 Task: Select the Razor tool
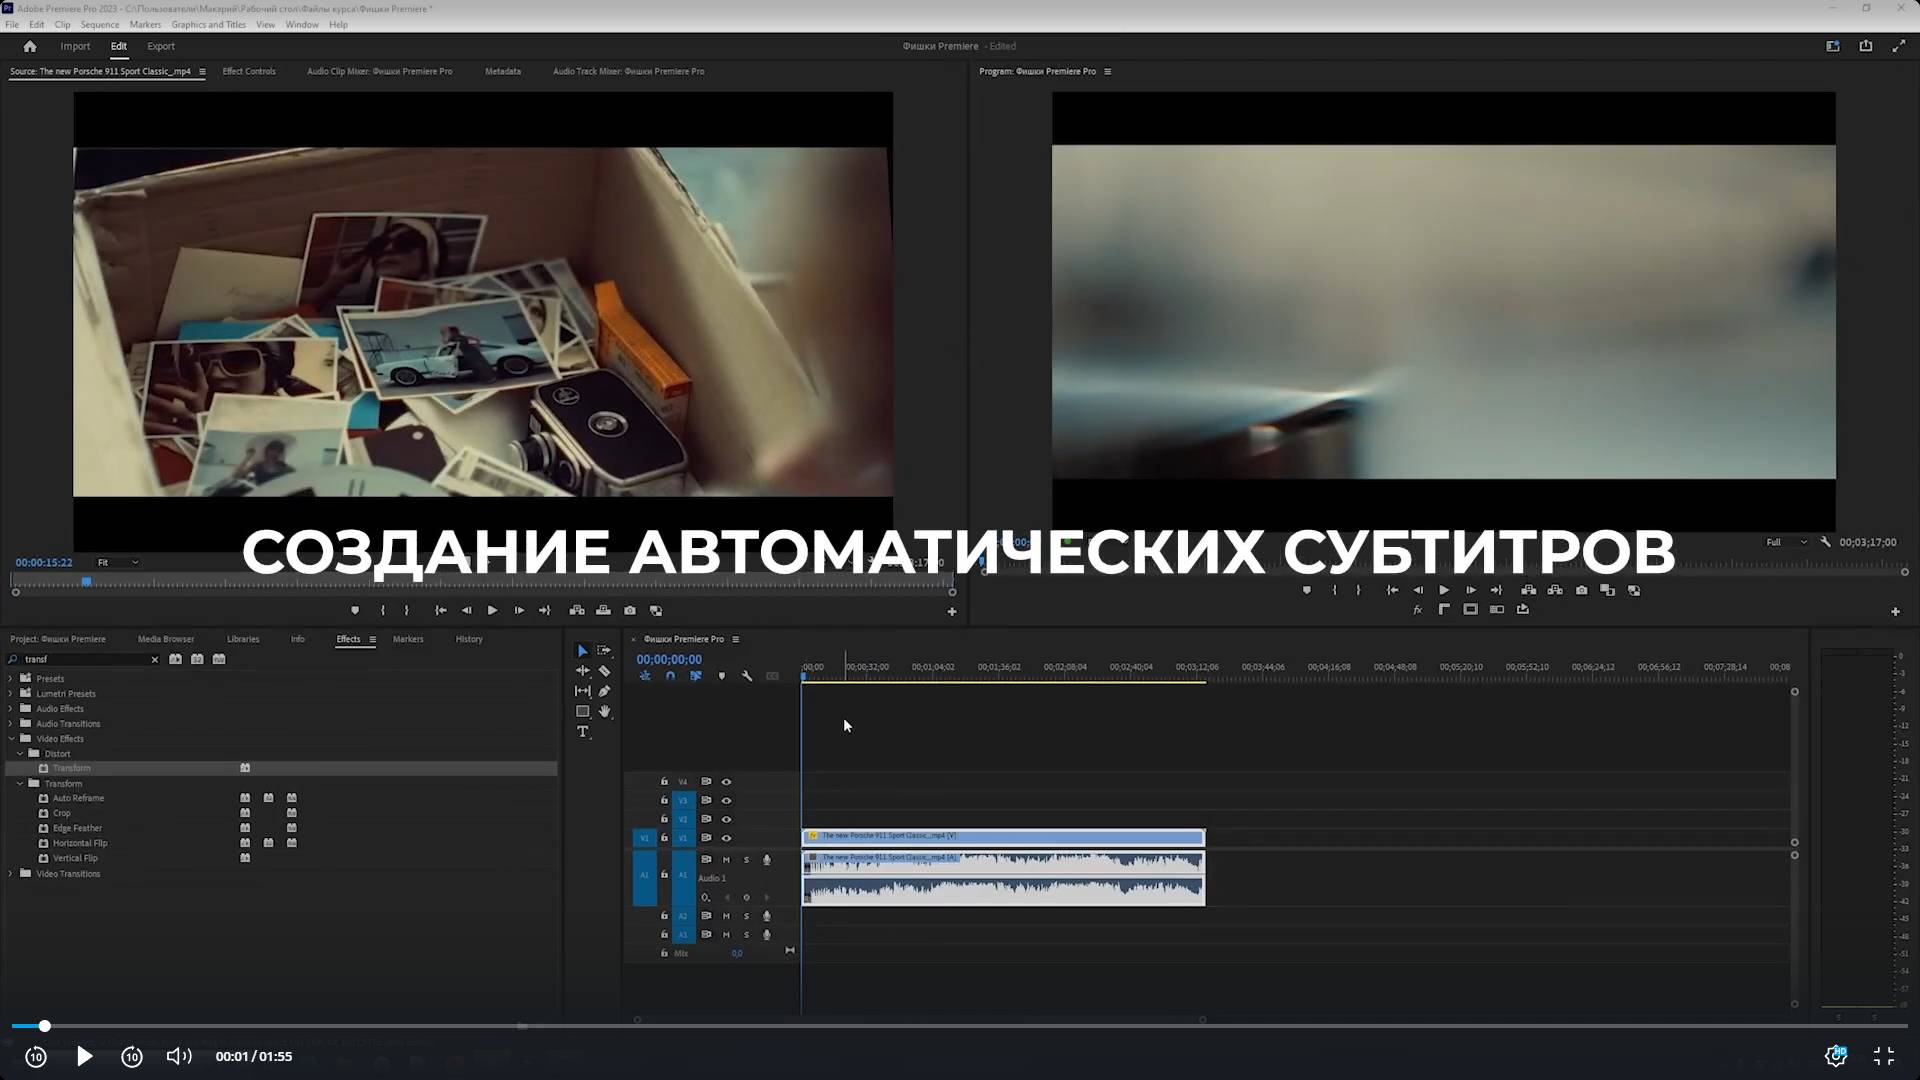click(x=604, y=671)
